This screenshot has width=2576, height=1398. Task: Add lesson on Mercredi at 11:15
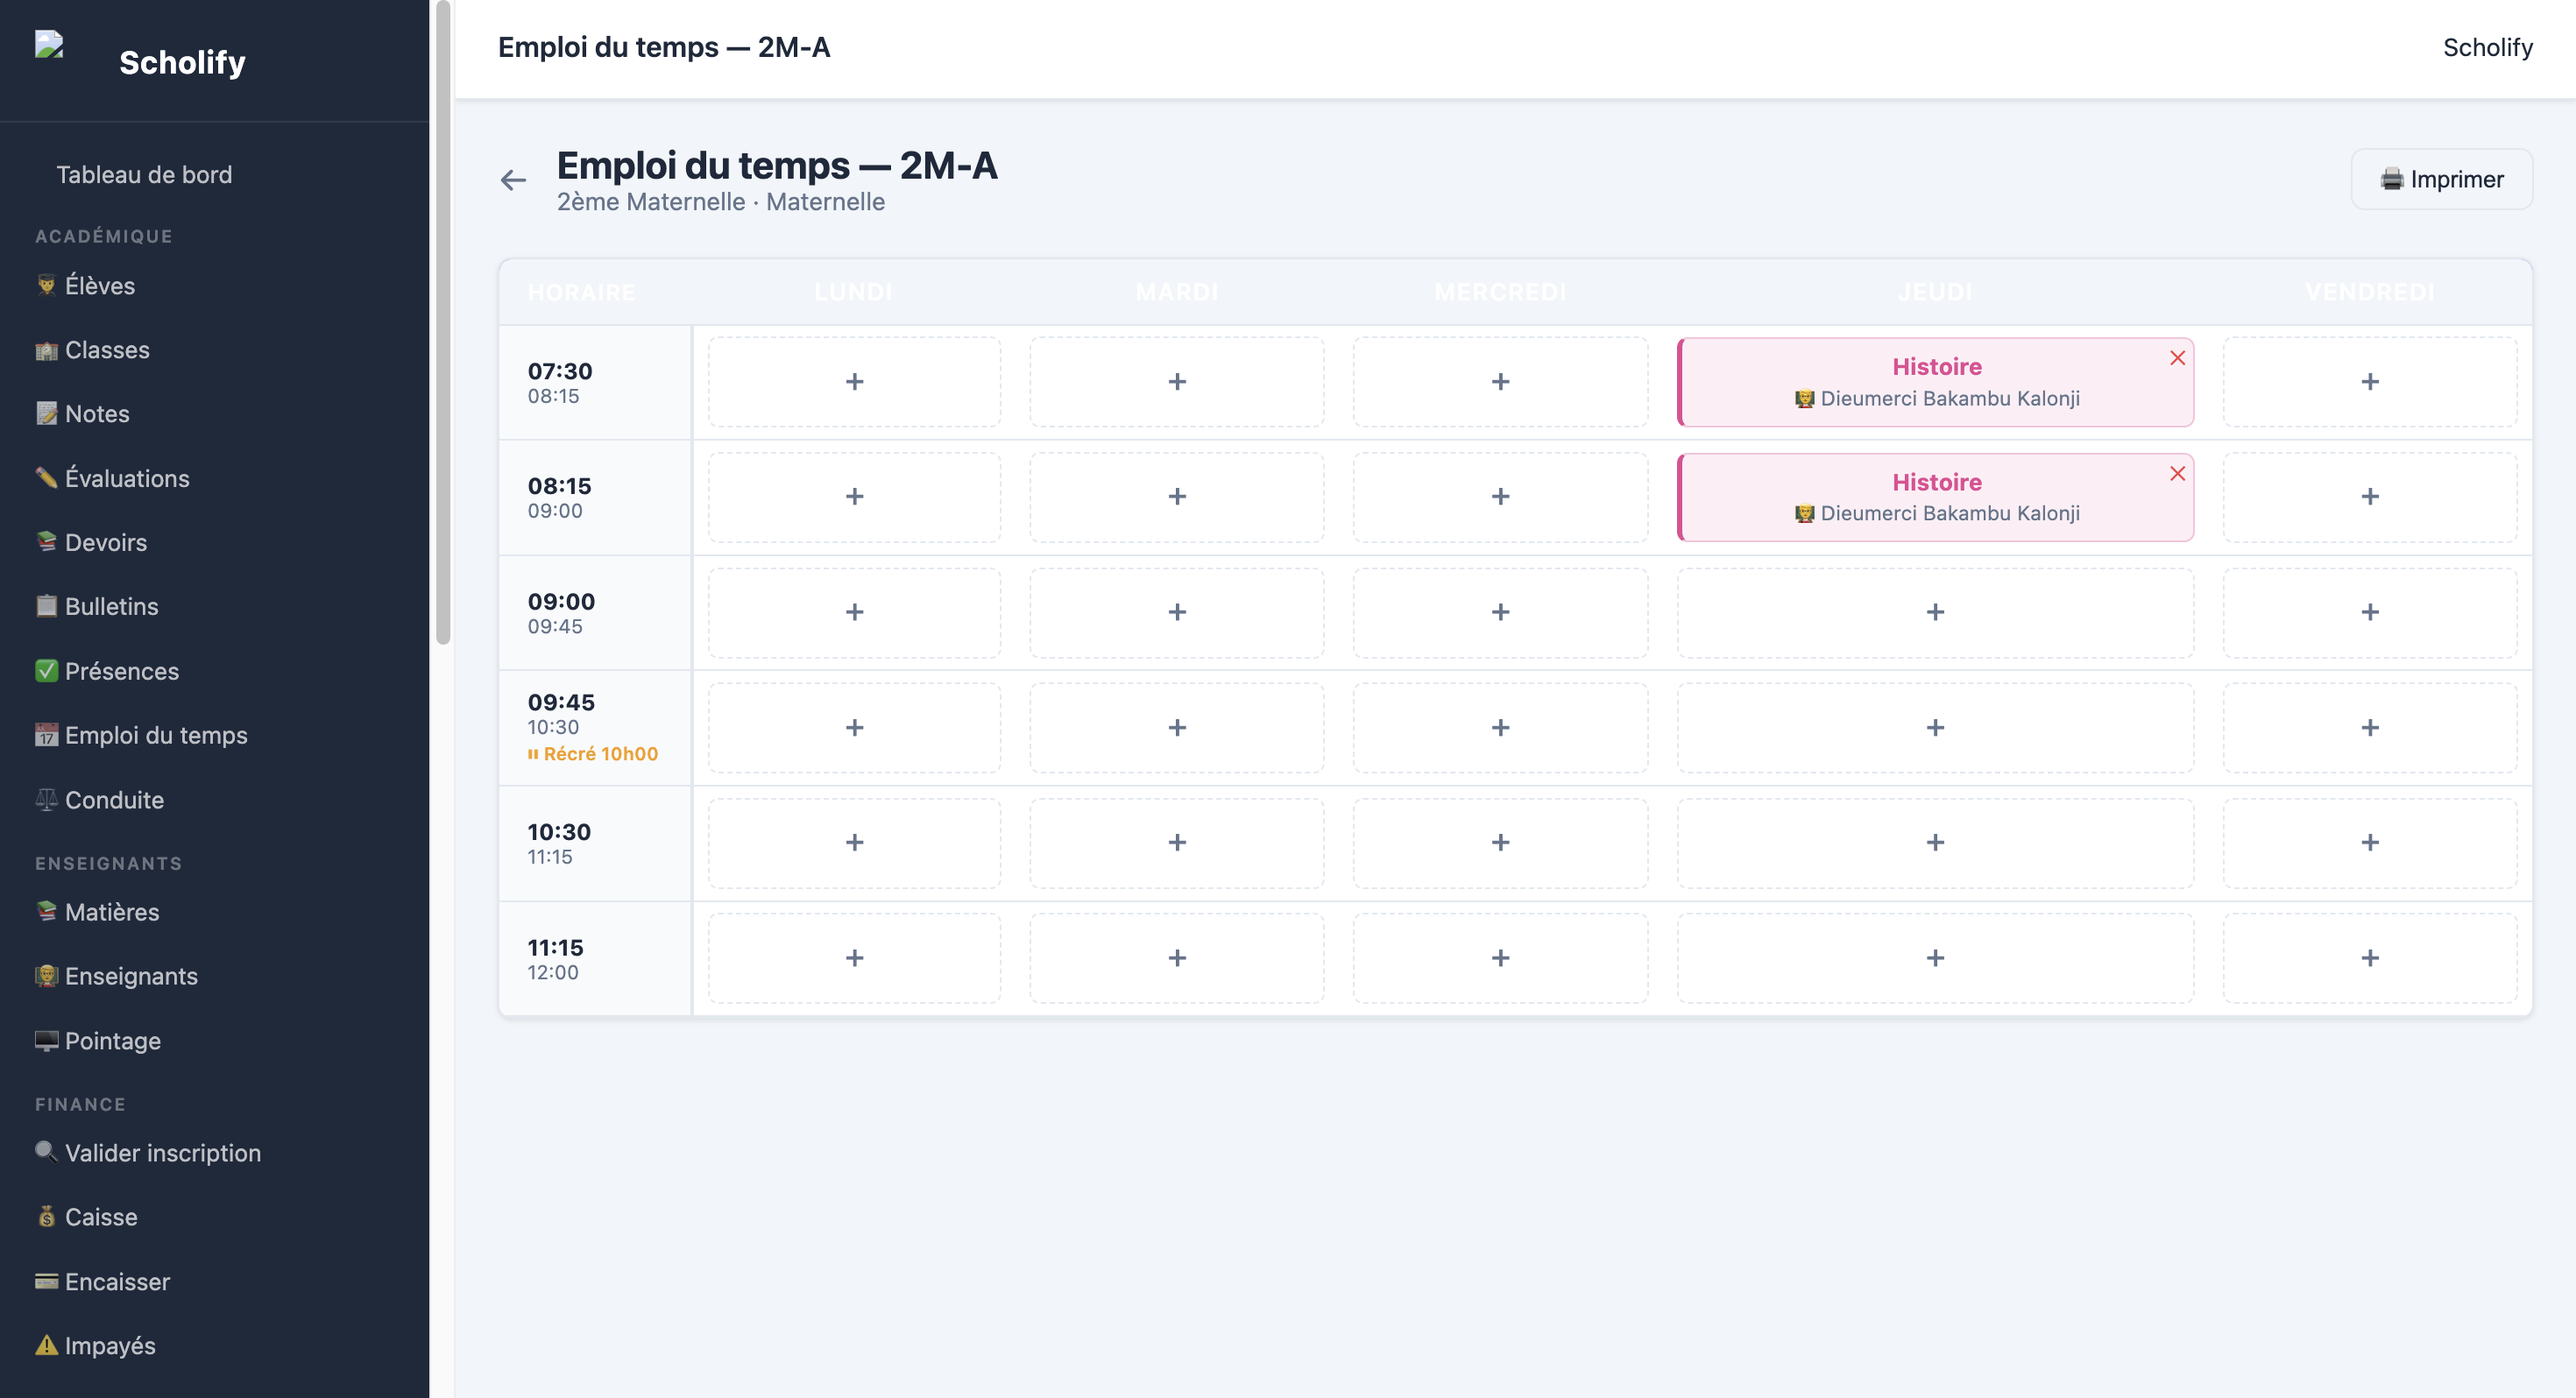coord(1500,959)
